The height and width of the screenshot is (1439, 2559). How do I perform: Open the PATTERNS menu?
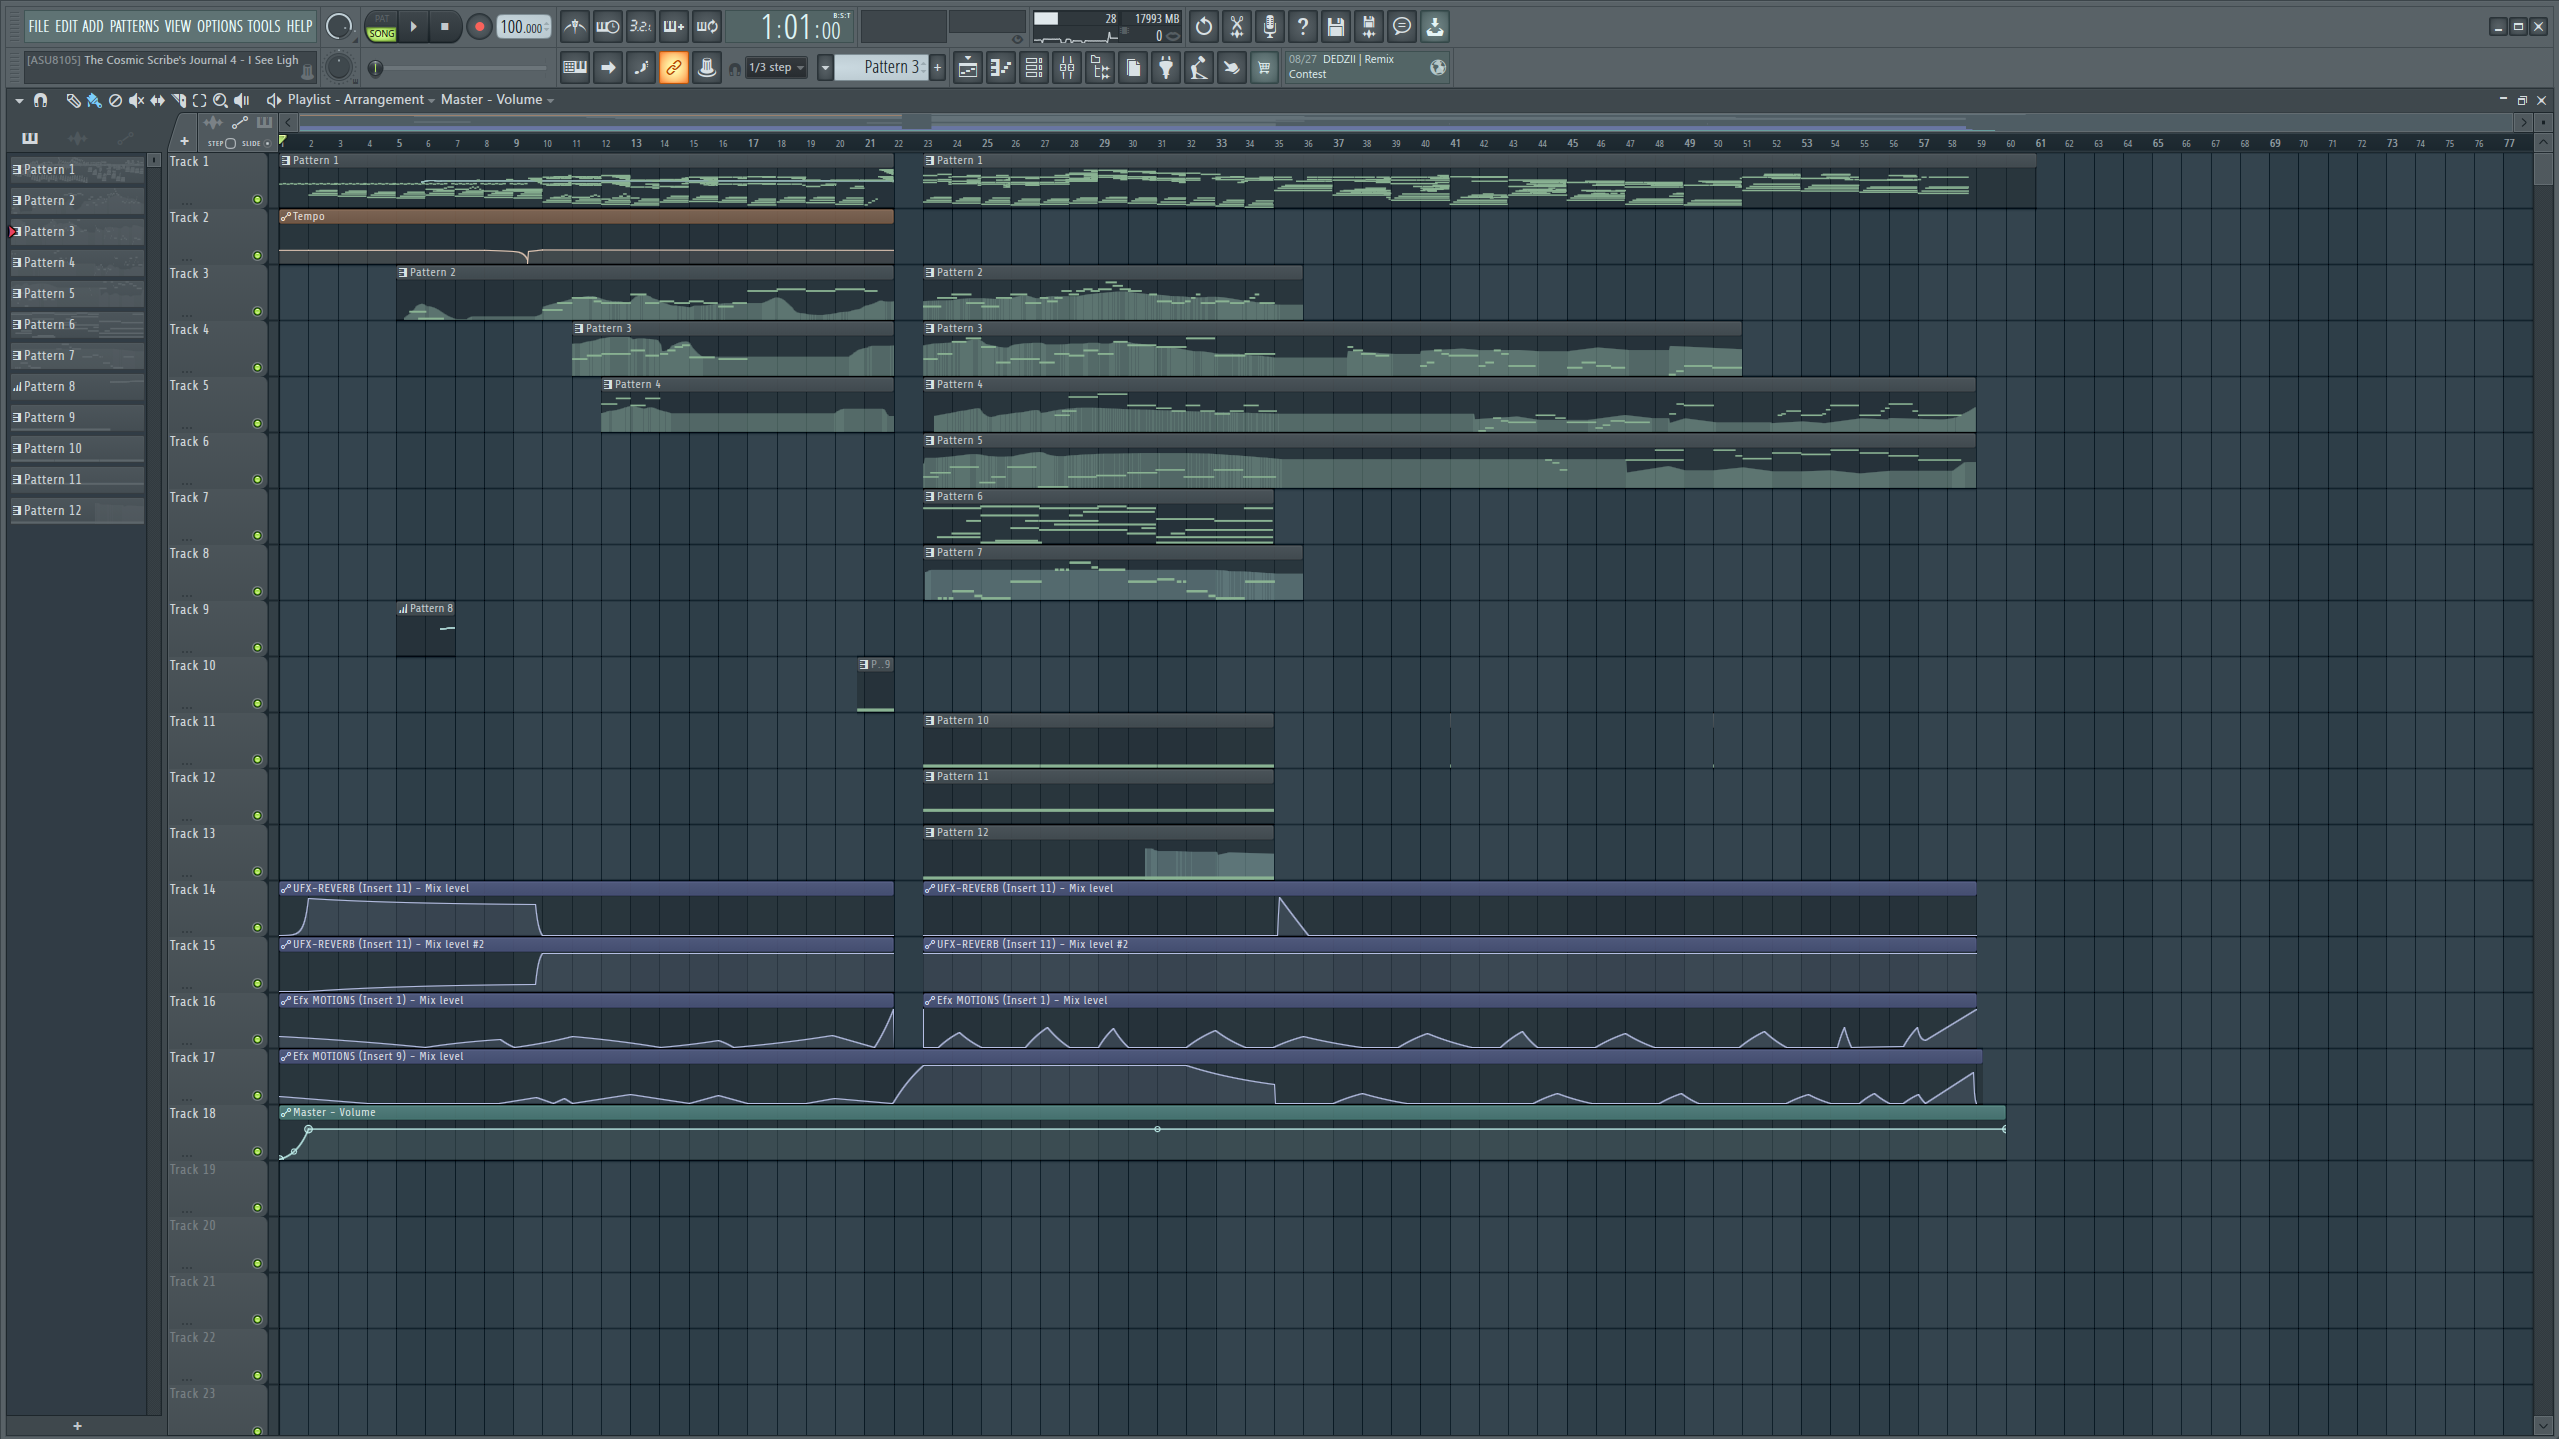134,26
